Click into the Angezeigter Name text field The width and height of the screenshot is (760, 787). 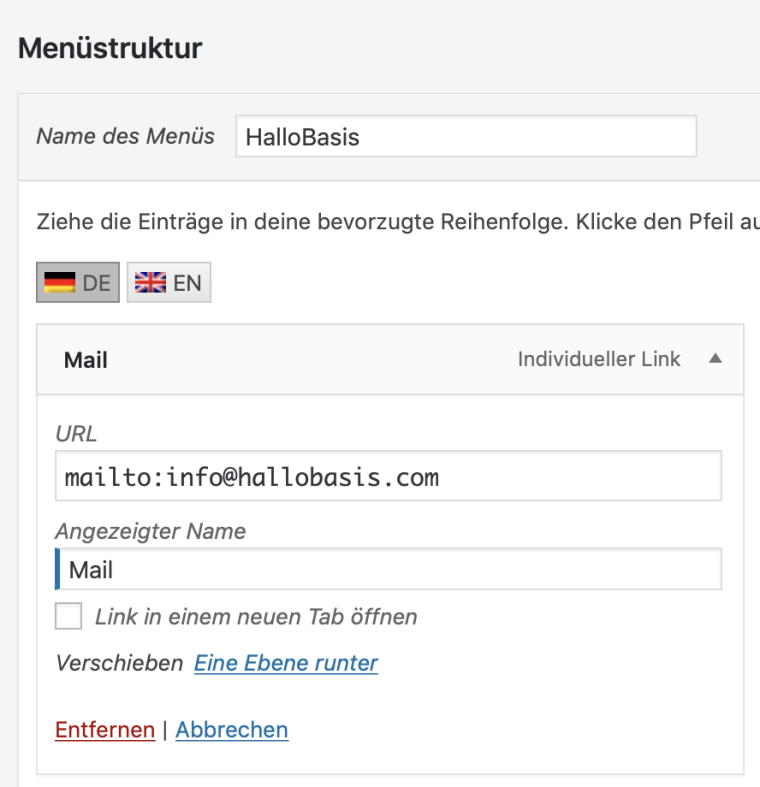point(388,570)
